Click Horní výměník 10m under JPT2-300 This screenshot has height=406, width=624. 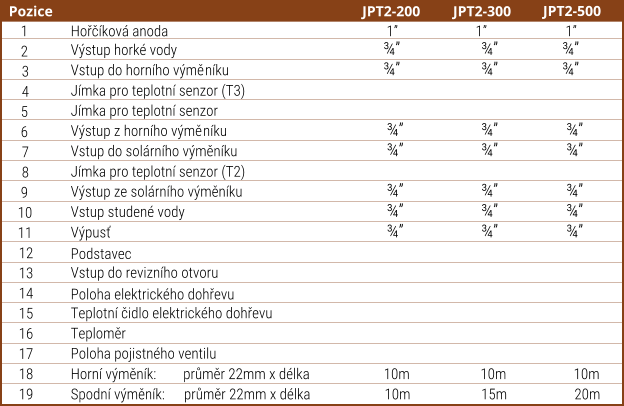[x=493, y=374]
